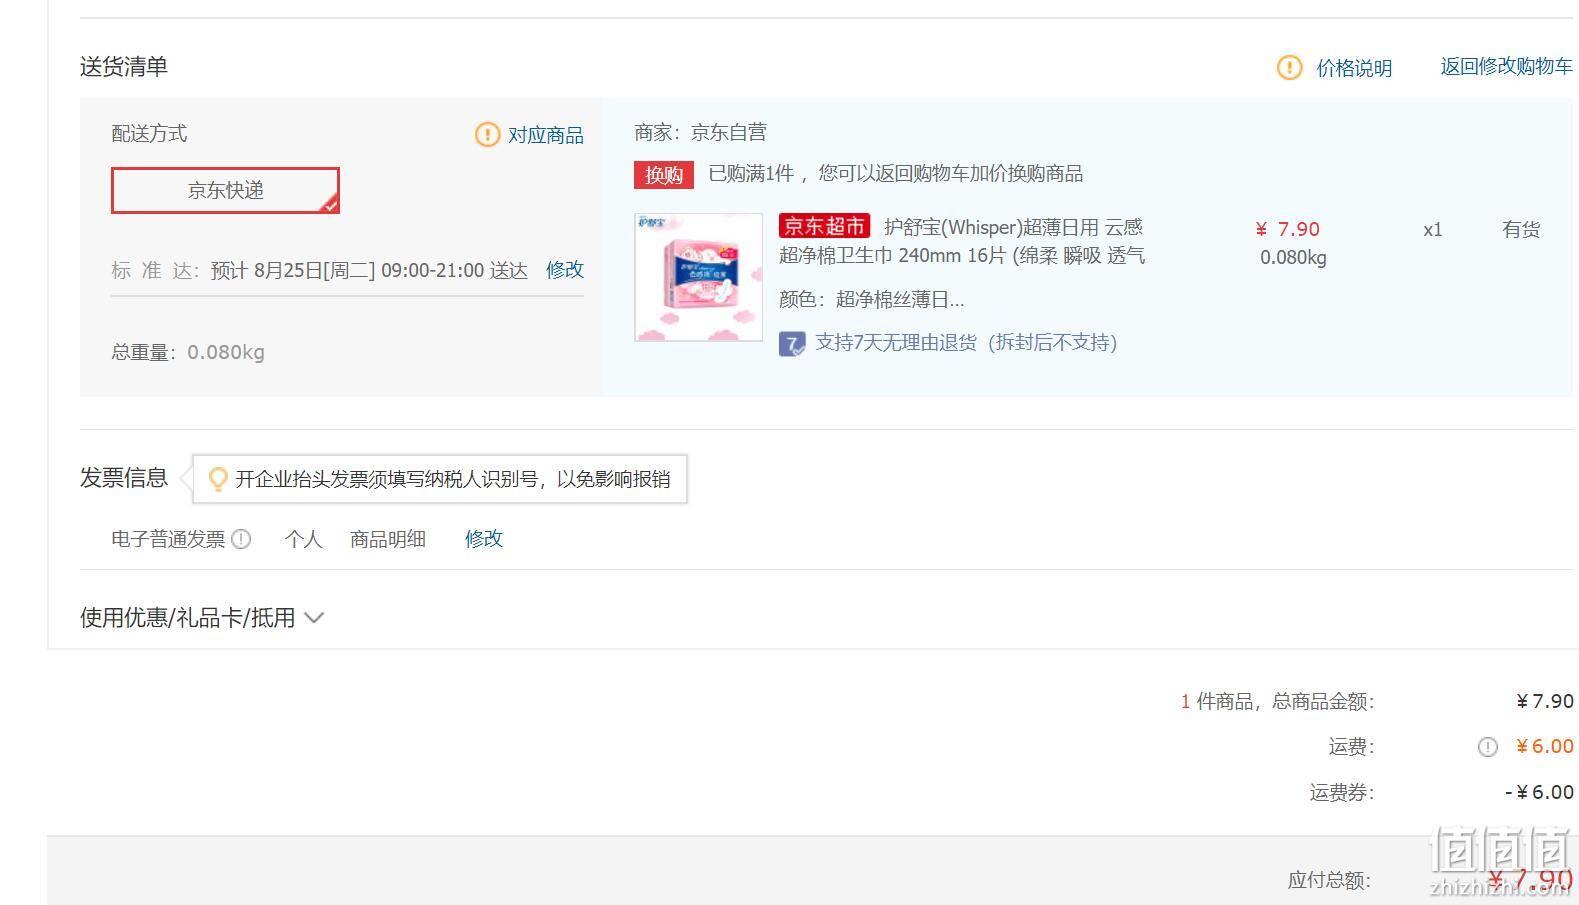Screen dimensions: 1579x905
Task: Click the 价格说明 warning icon
Action: 1289,68
